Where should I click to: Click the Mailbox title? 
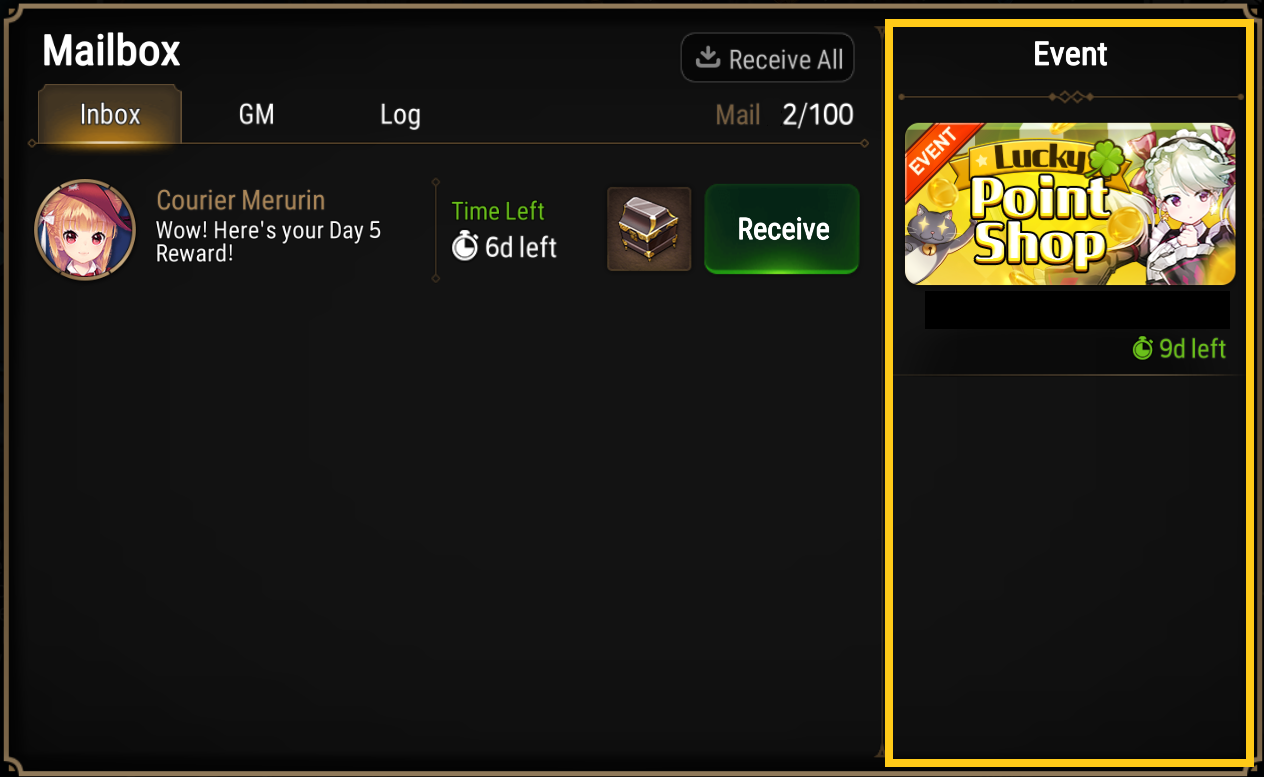[x=111, y=50]
